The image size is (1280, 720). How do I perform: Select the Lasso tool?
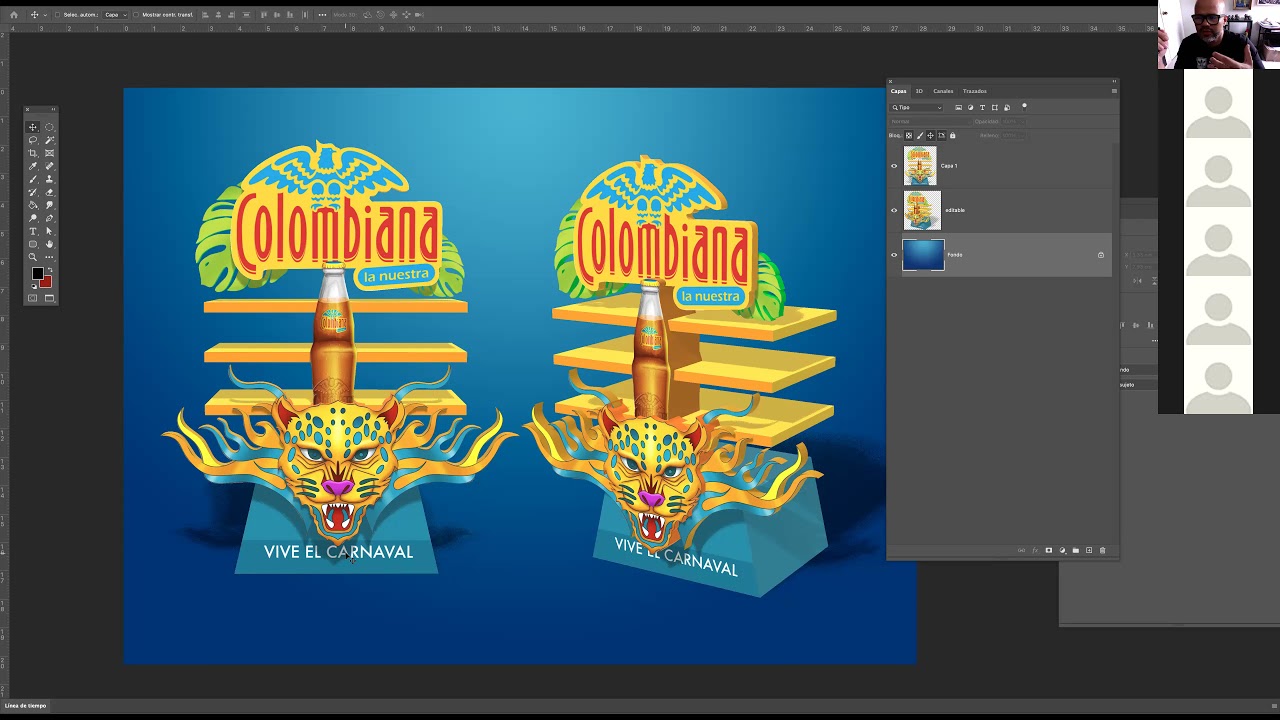tap(33, 140)
